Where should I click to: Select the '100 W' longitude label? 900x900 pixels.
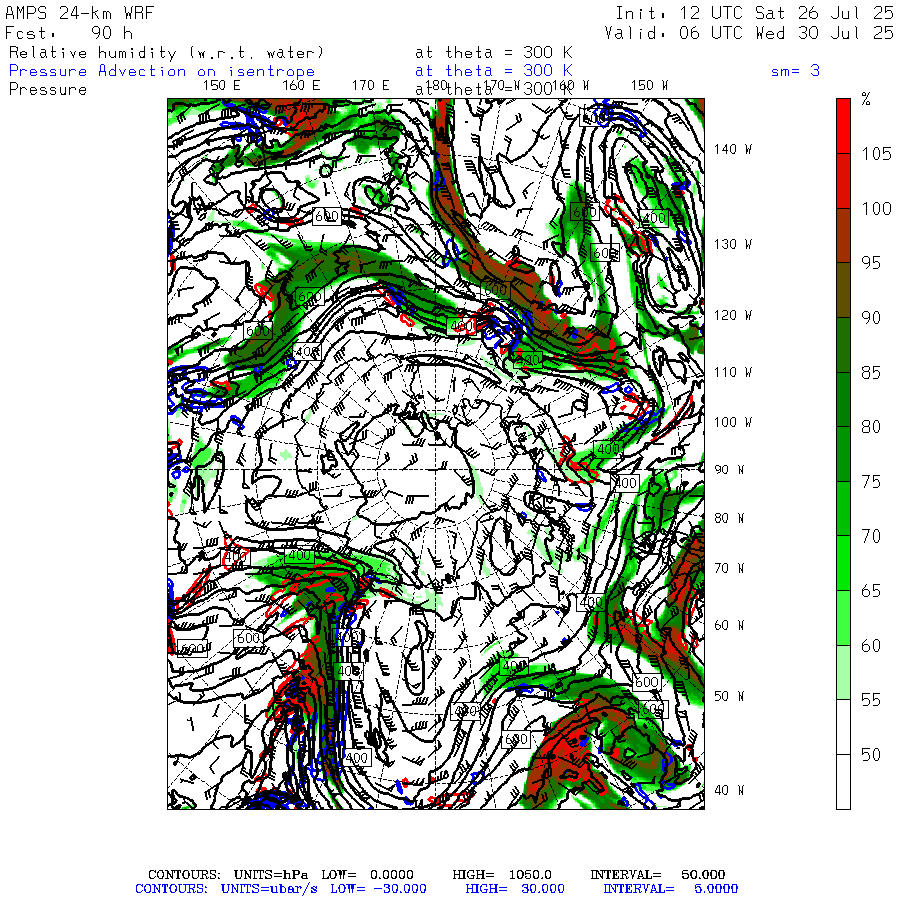pos(732,422)
